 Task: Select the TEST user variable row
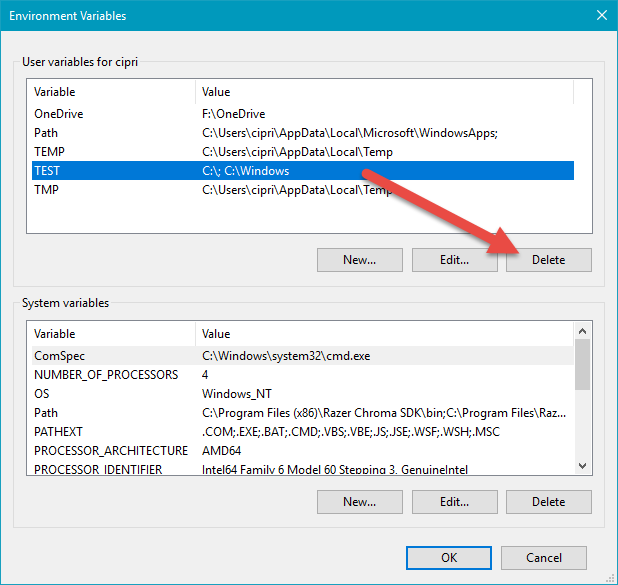pos(303,171)
